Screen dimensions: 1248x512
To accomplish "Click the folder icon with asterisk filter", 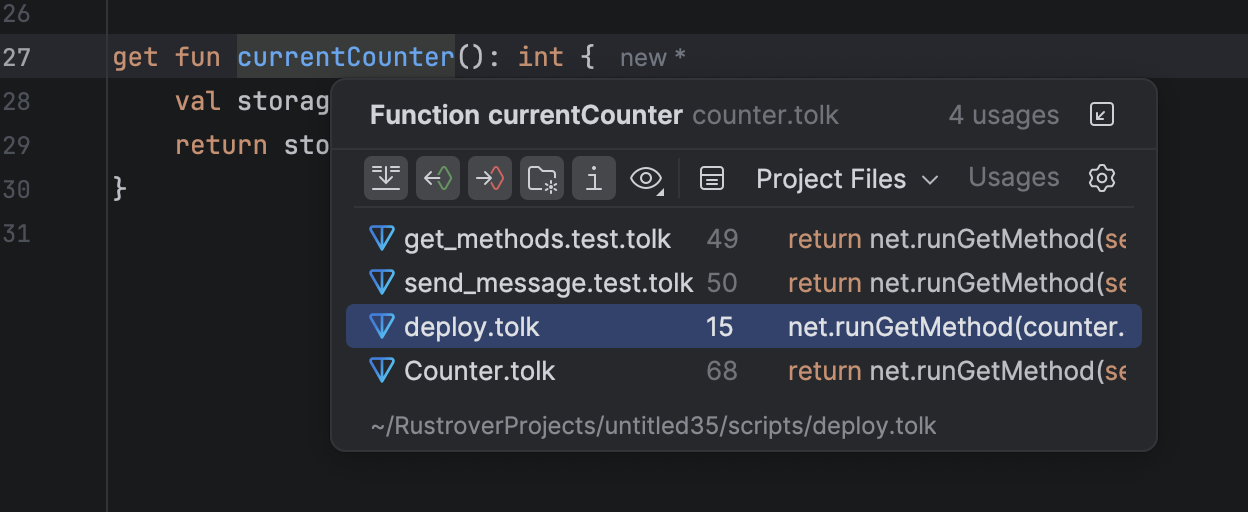I will [x=542, y=179].
